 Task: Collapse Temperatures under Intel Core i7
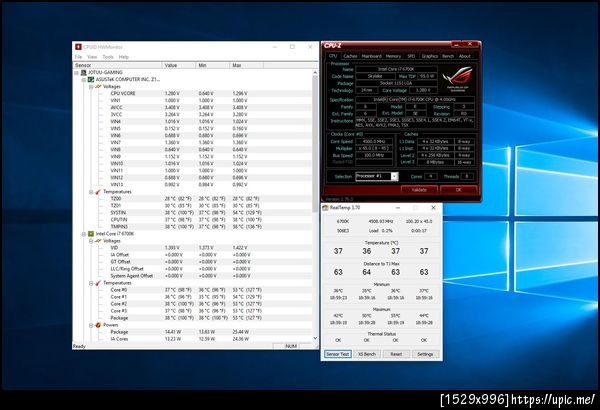point(91,283)
